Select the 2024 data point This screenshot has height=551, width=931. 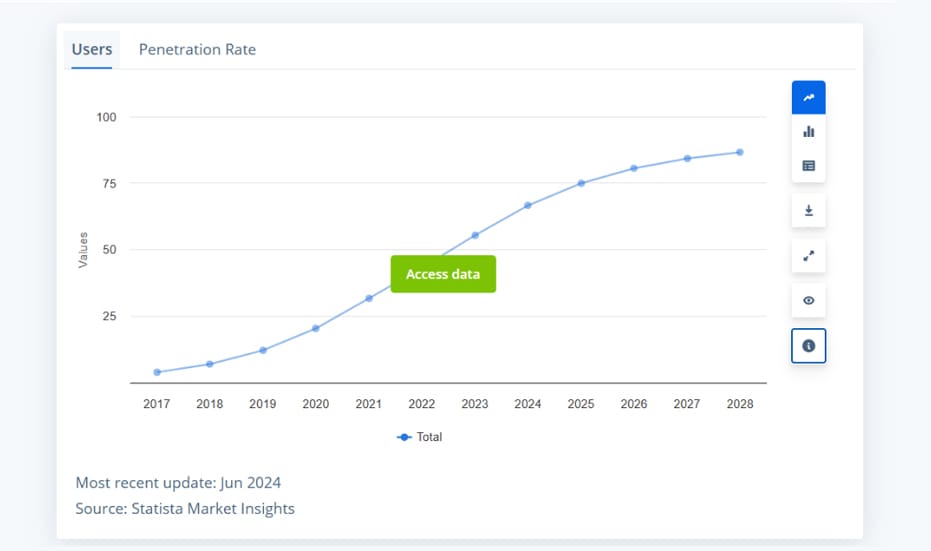point(528,205)
